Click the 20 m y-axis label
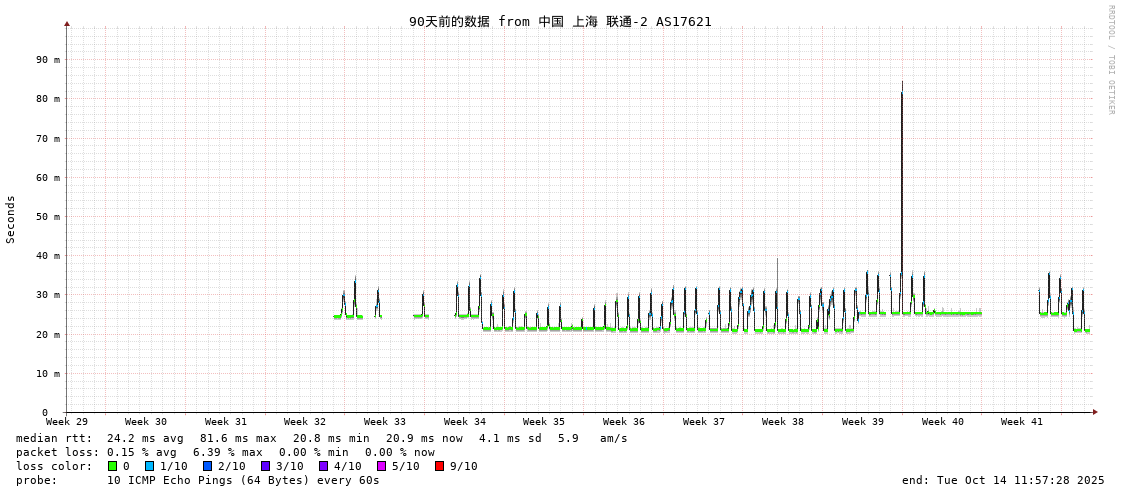Image resolution: width=1121 pixels, height=494 pixels. 49,335
